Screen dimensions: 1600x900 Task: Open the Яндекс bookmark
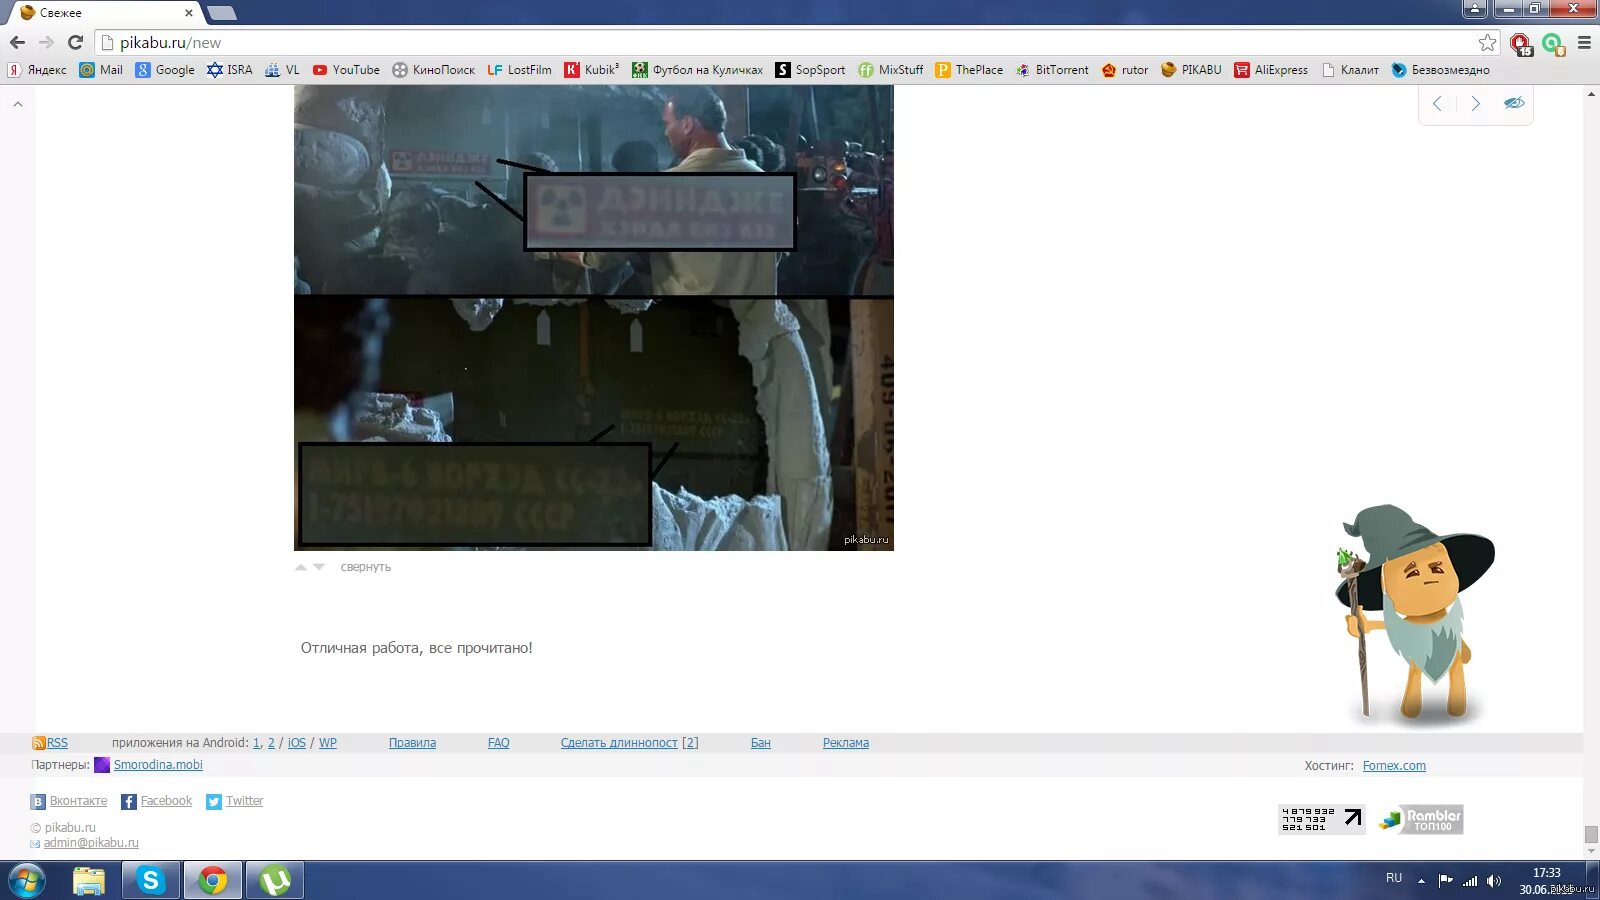pyautogui.click(x=37, y=70)
